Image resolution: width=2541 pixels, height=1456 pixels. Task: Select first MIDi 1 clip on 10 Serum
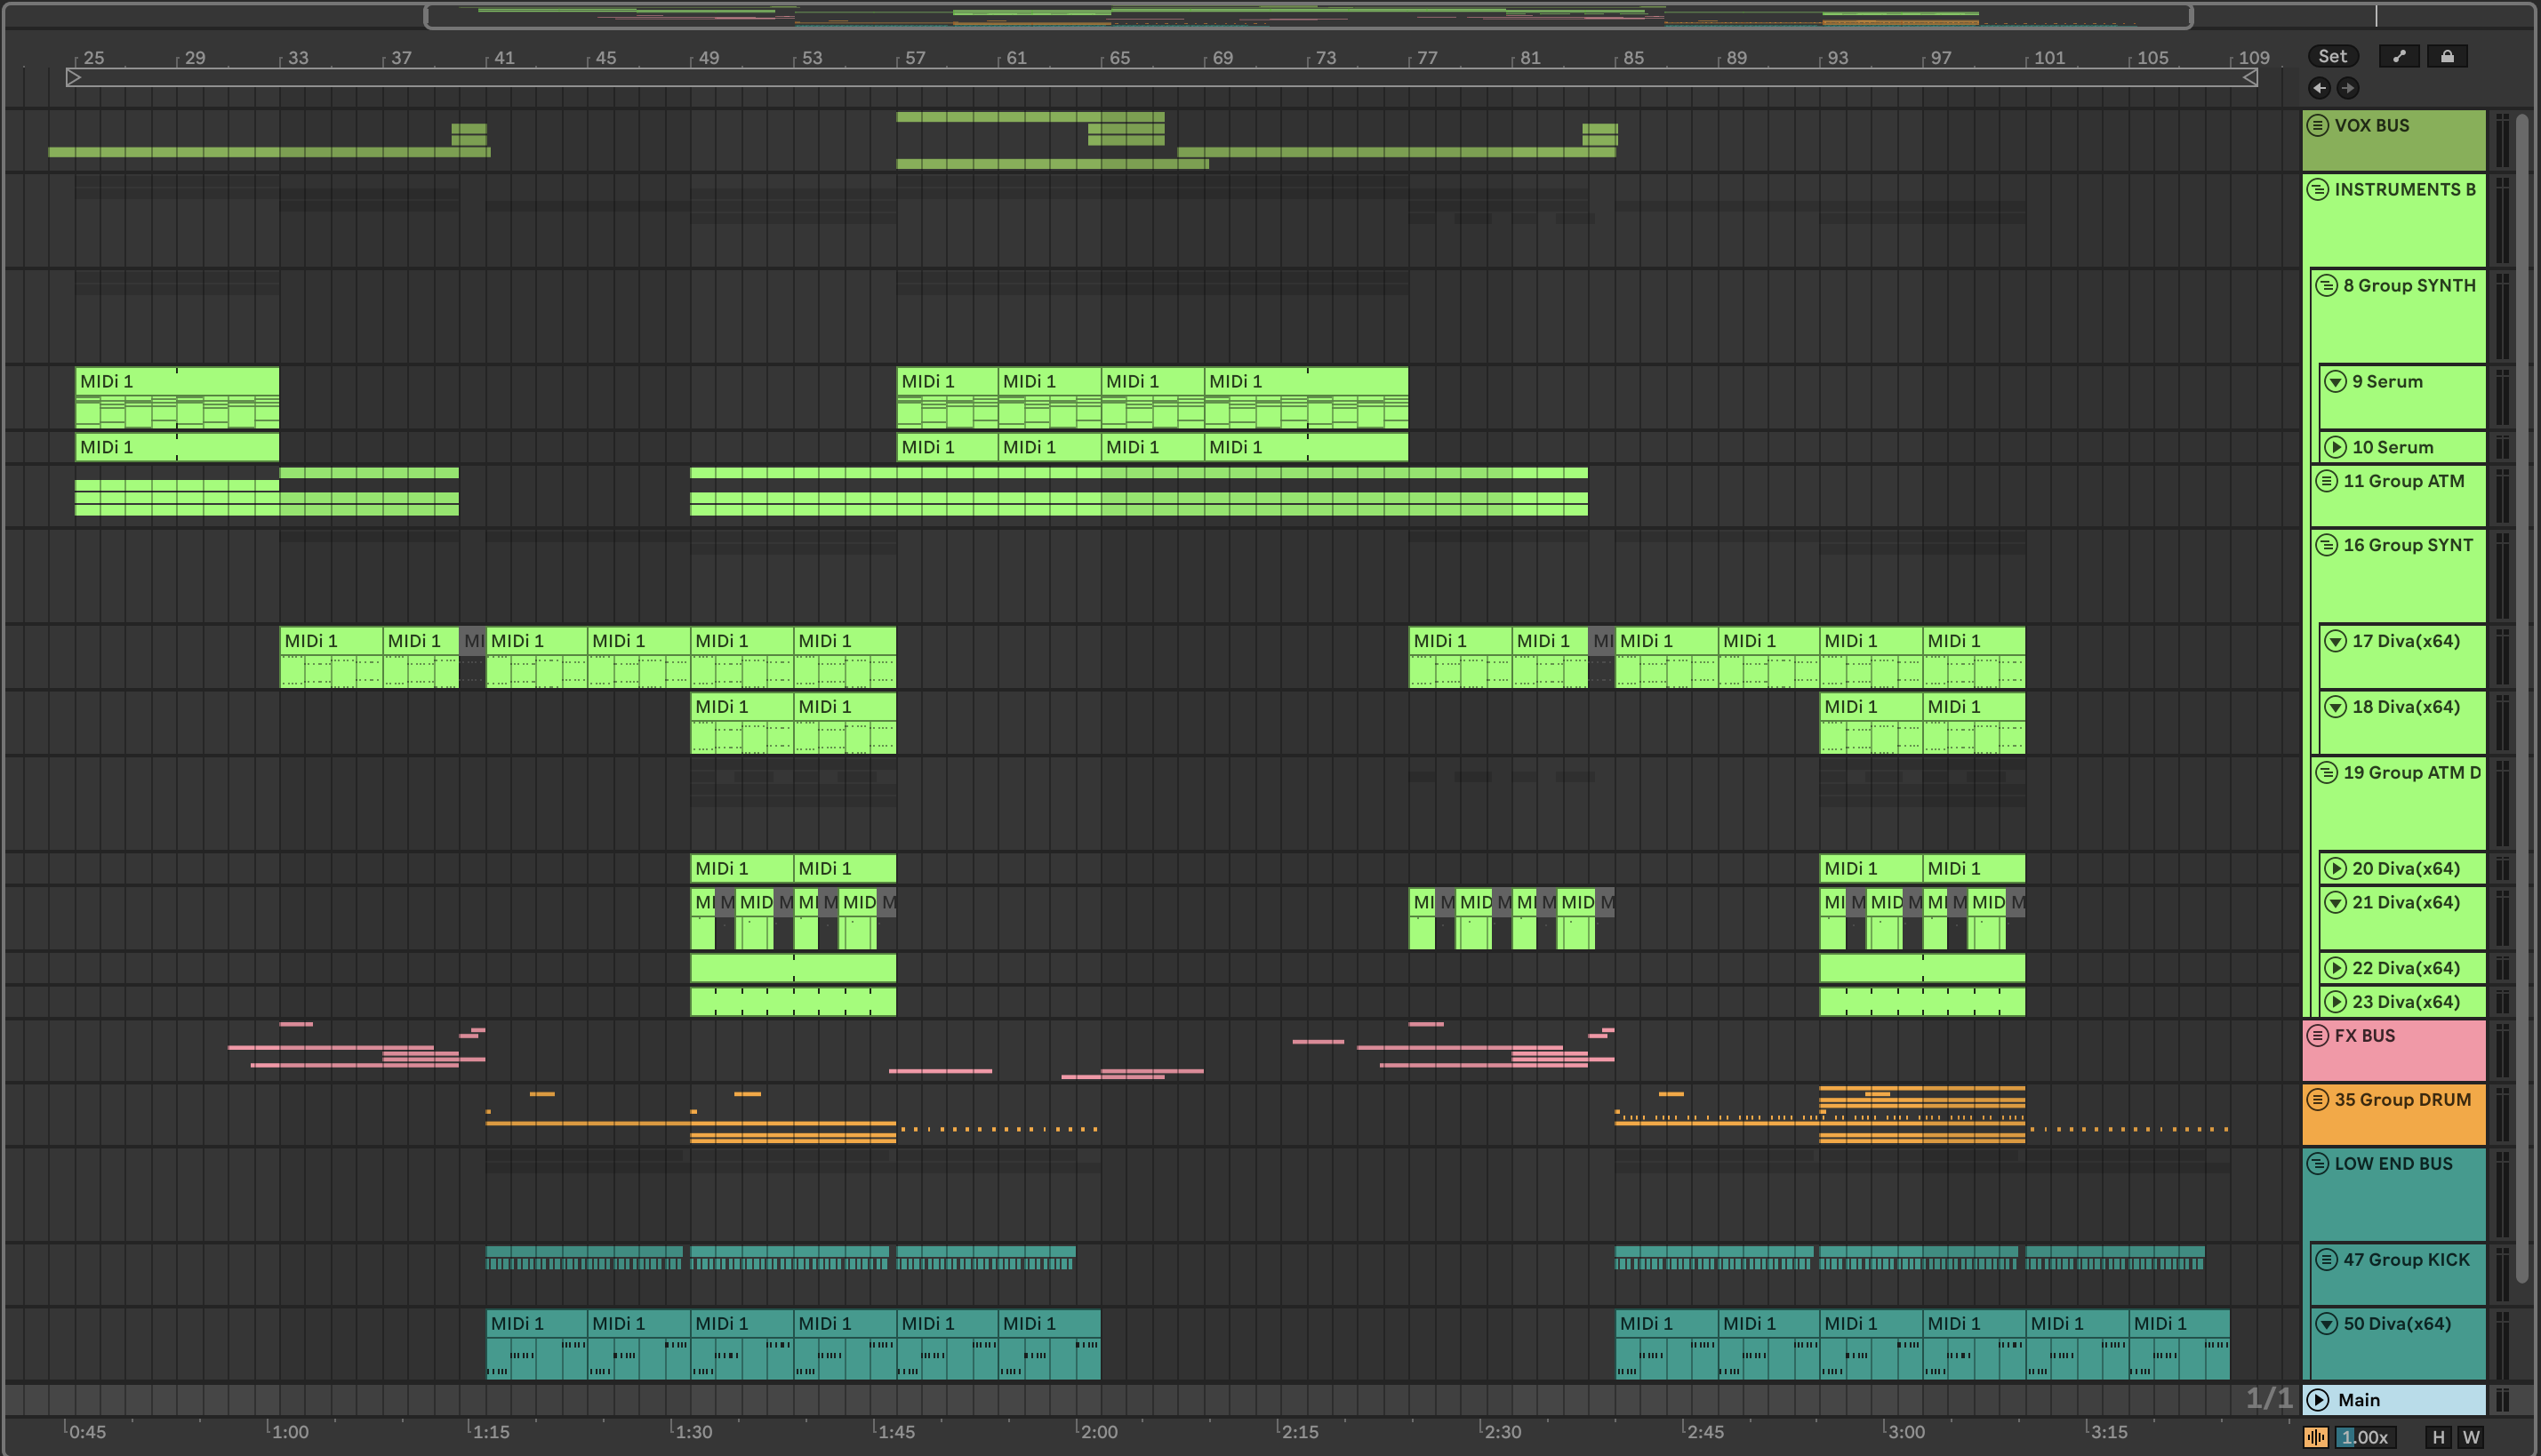177,447
